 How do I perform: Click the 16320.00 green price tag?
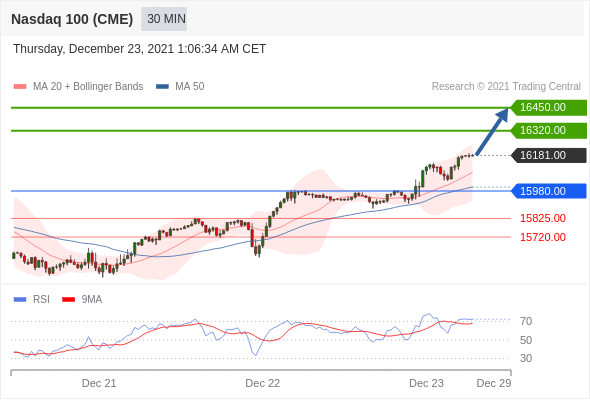[549, 131]
